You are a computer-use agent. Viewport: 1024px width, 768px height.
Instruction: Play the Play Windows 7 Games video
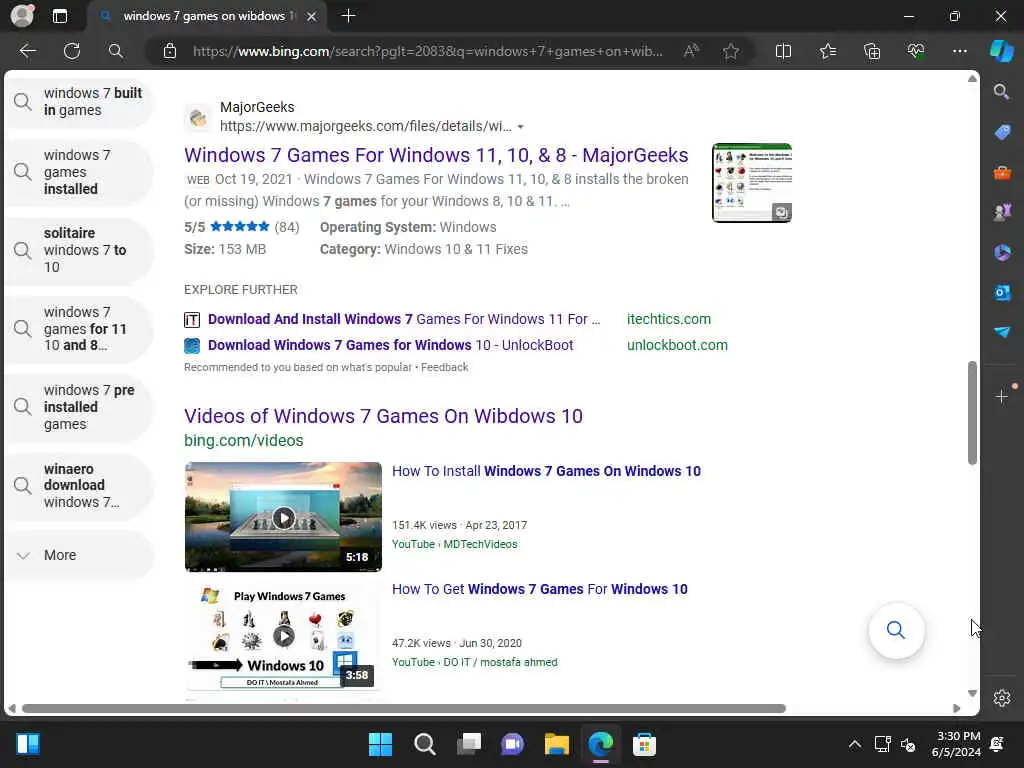pyautogui.click(x=283, y=635)
